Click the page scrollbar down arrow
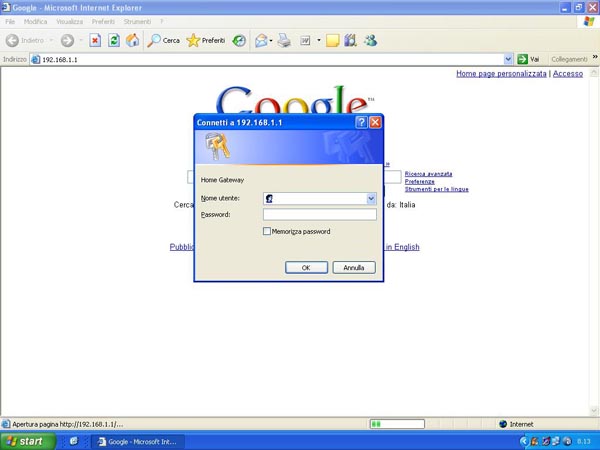The height and width of the screenshot is (450, 600). tap(594, 411)
